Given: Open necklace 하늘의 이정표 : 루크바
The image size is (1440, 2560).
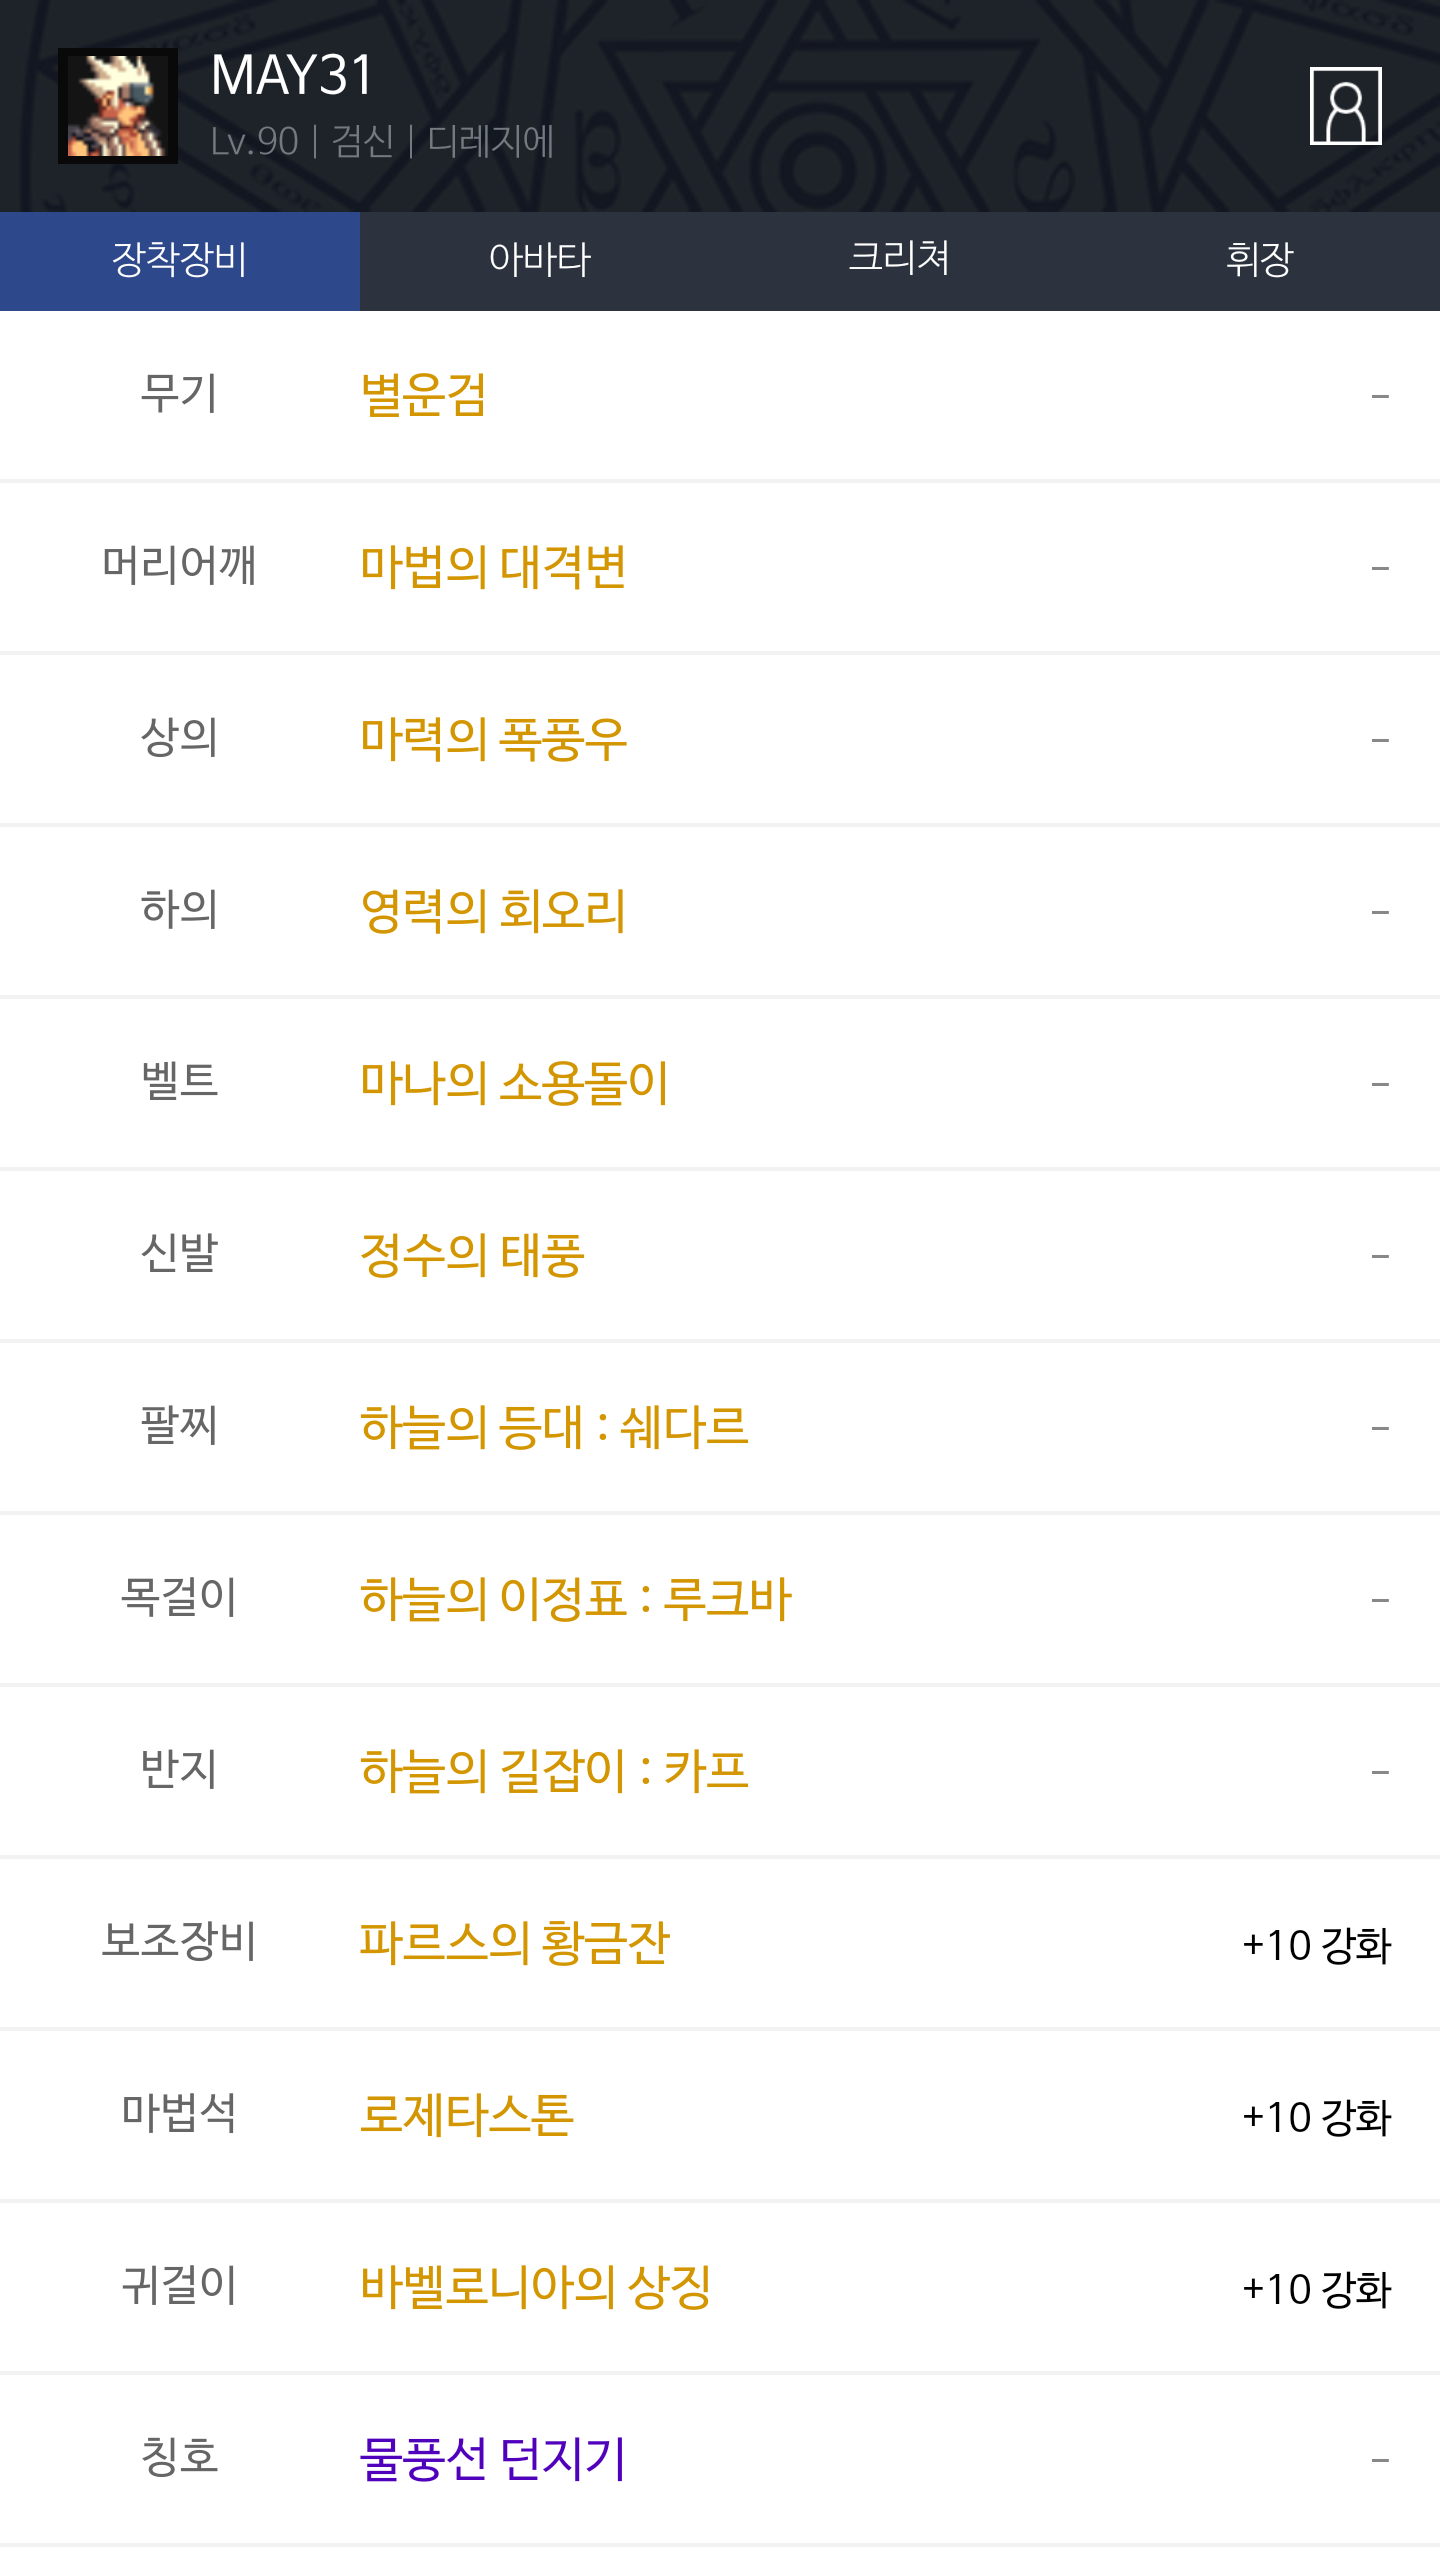Looking at the screenshot, I should coord(576,1599).
